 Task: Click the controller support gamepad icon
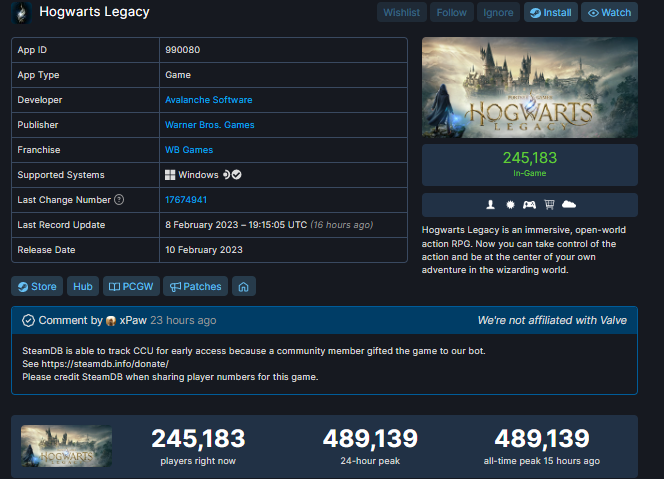529,205
